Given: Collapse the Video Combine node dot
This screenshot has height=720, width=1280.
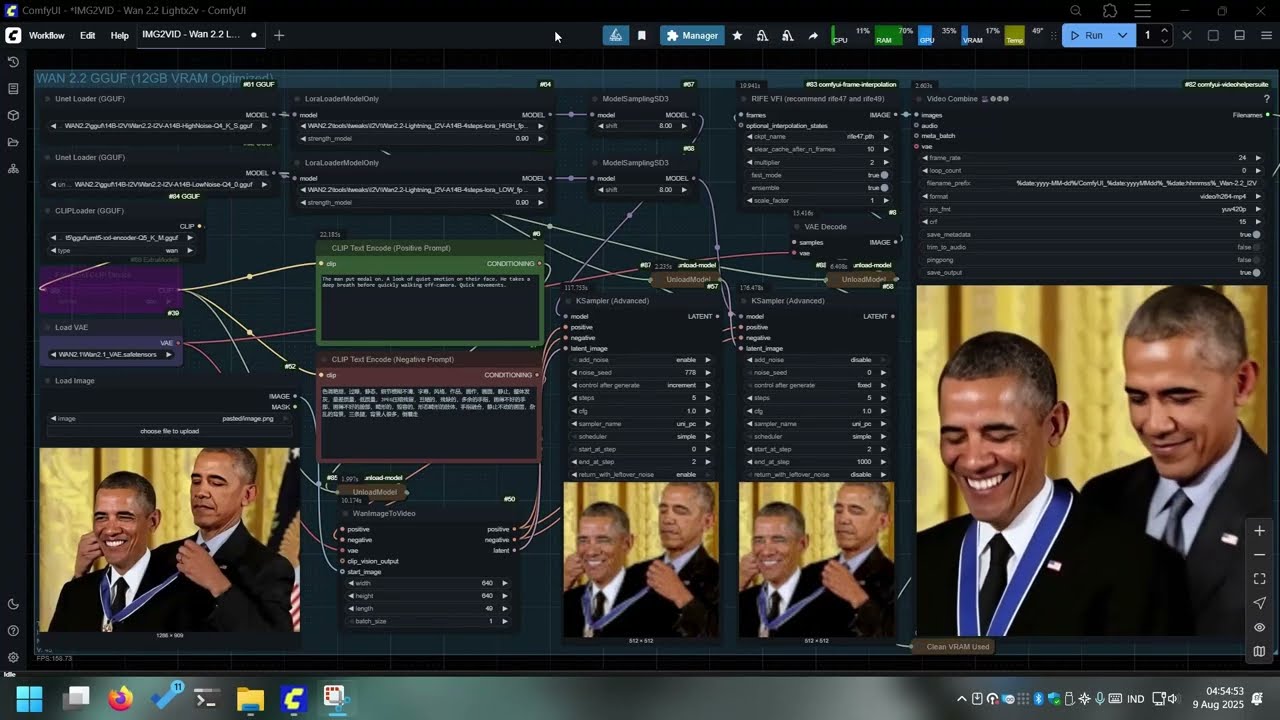Looking at the screenshot, I should [919, 99].
